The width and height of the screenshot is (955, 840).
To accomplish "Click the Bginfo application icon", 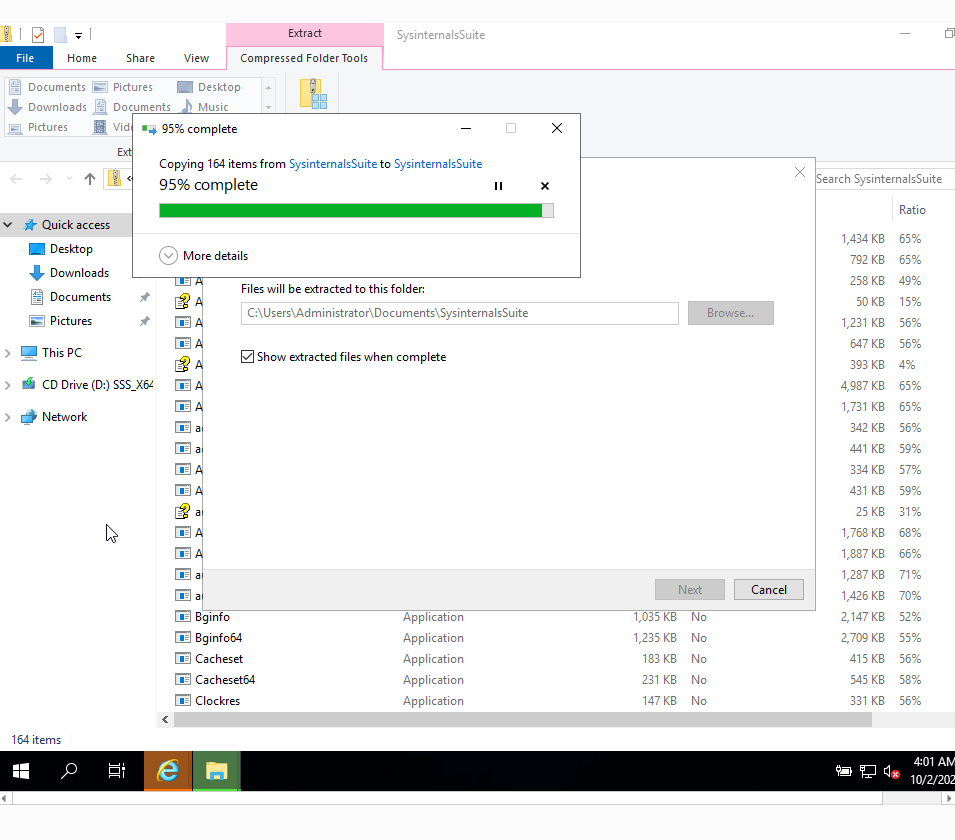I will (x=183, y=616).
